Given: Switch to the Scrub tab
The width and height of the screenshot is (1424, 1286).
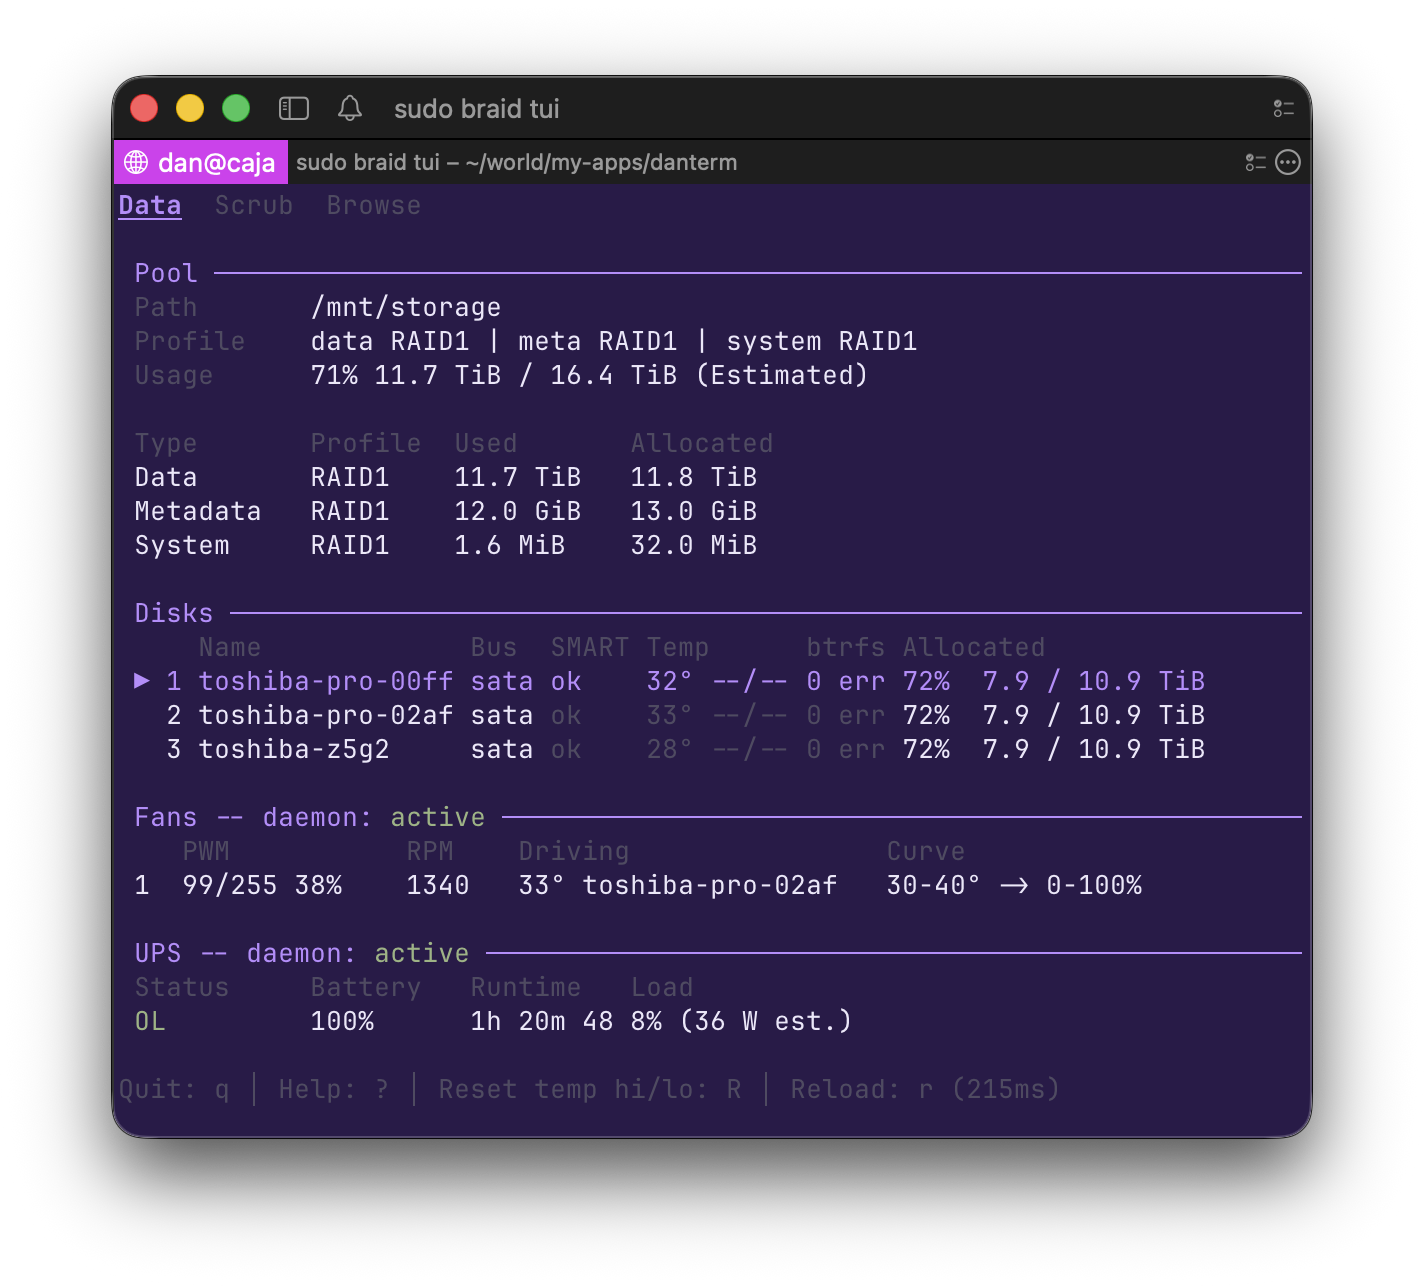Looking at the screenshot, I should [x=254, y=206].
